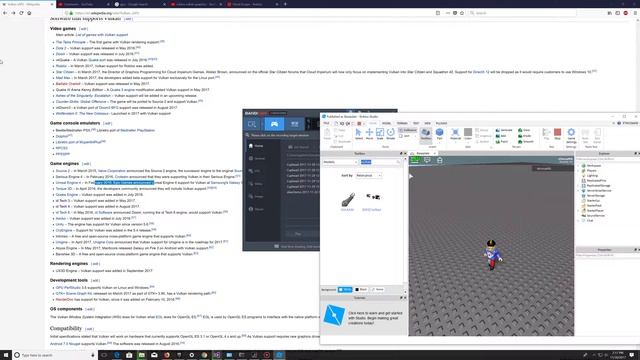The height and width of the screenshot is (360, 640).
Task: Toggle the Join checkbox in the ribbon
Action: pyautogui.click(x=404, y=136)
